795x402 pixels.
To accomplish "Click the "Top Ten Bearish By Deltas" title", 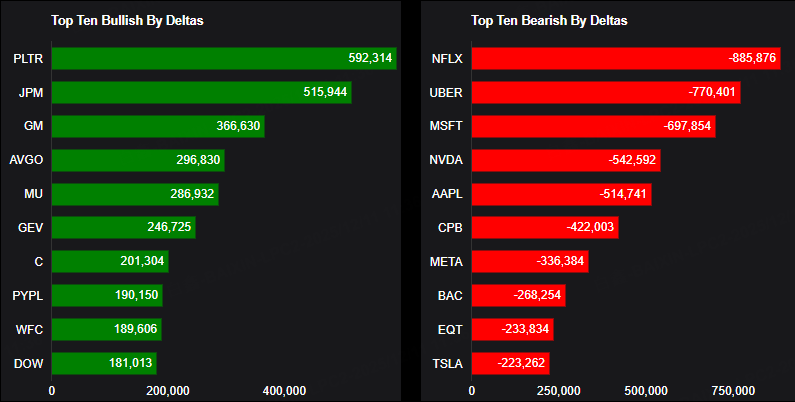I will coord(549,20).
